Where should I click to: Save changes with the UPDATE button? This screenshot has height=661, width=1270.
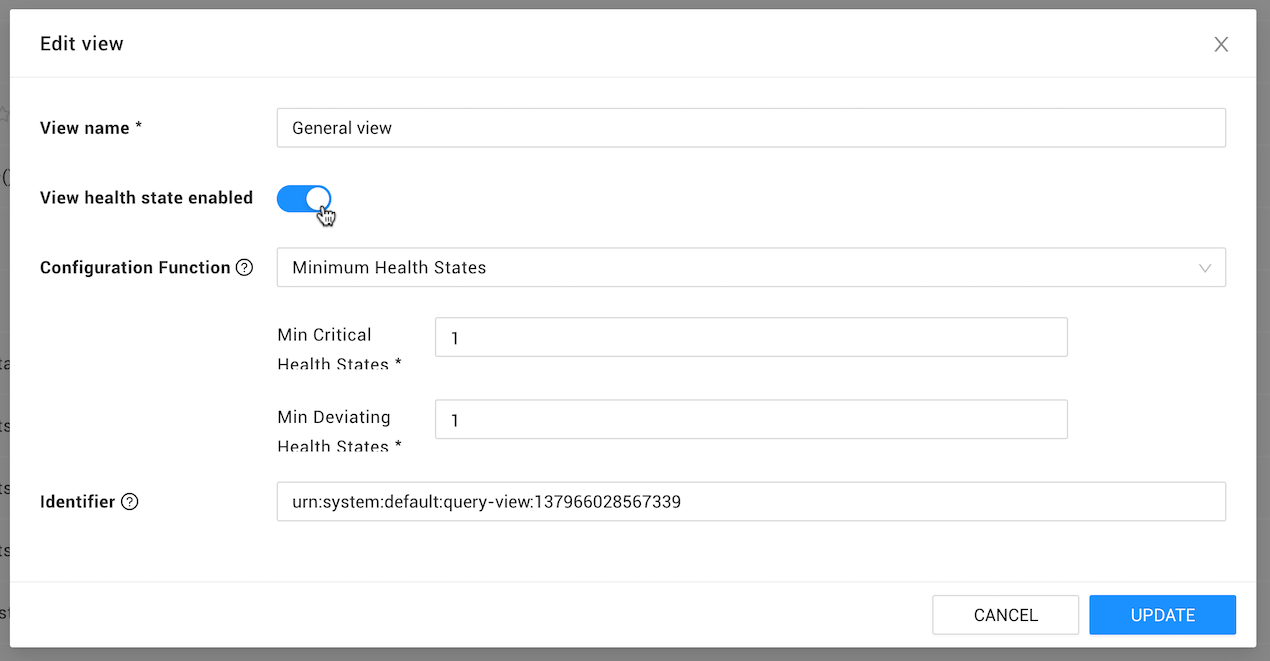click(x=1162, y=615)
